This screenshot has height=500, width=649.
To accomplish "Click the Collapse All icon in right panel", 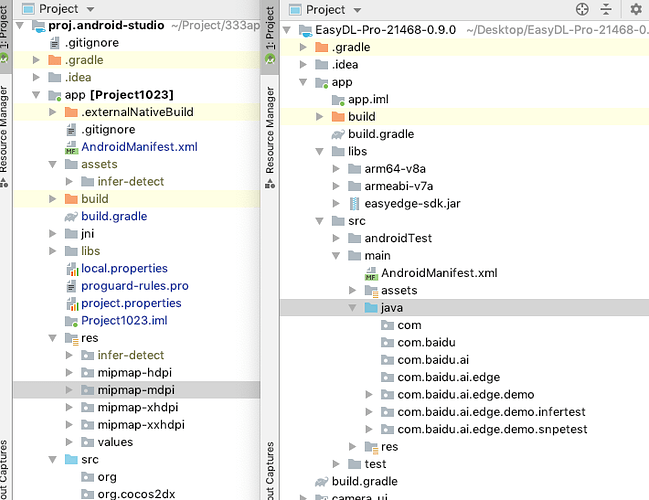I will pyautogui.click(x=606, y=9).
